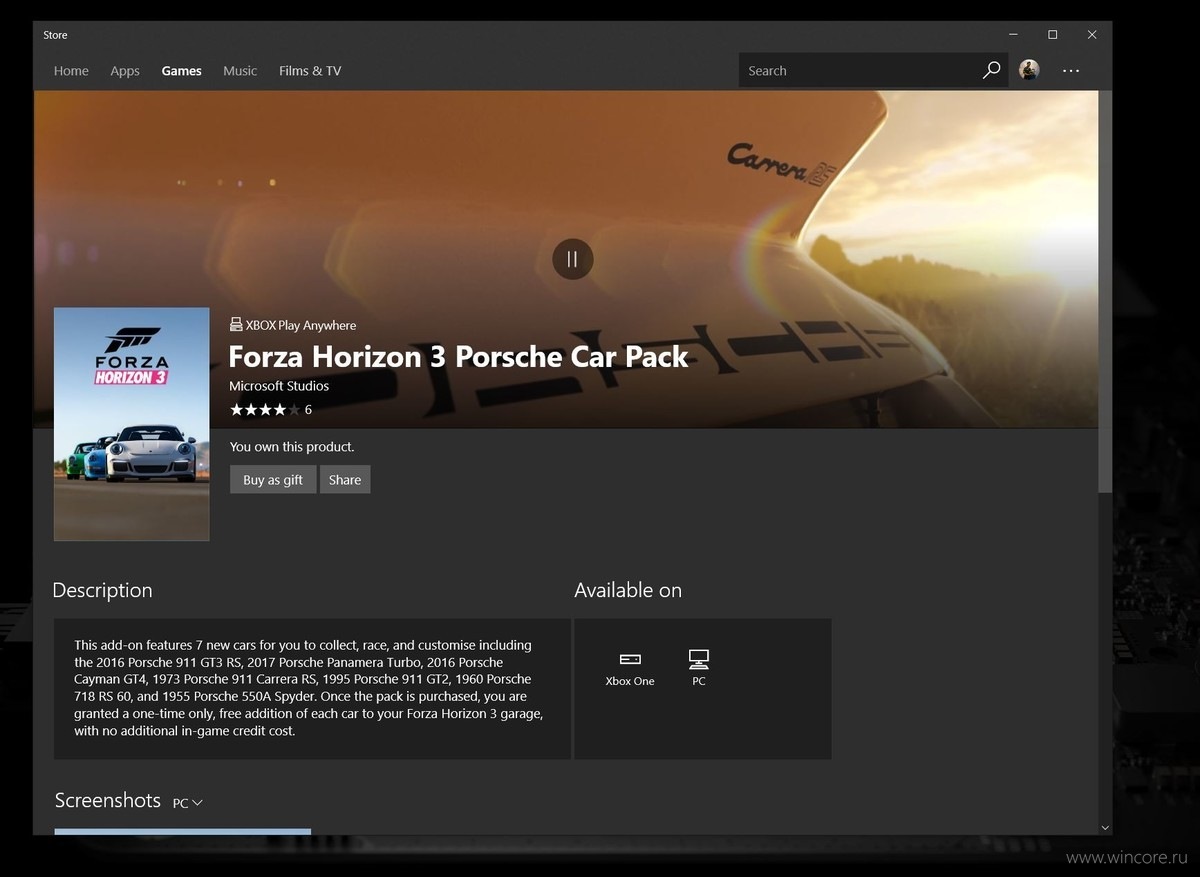The image size is (1200, 877).
Task: Click the magnifying glass search icon
Action: coord(992,70)
